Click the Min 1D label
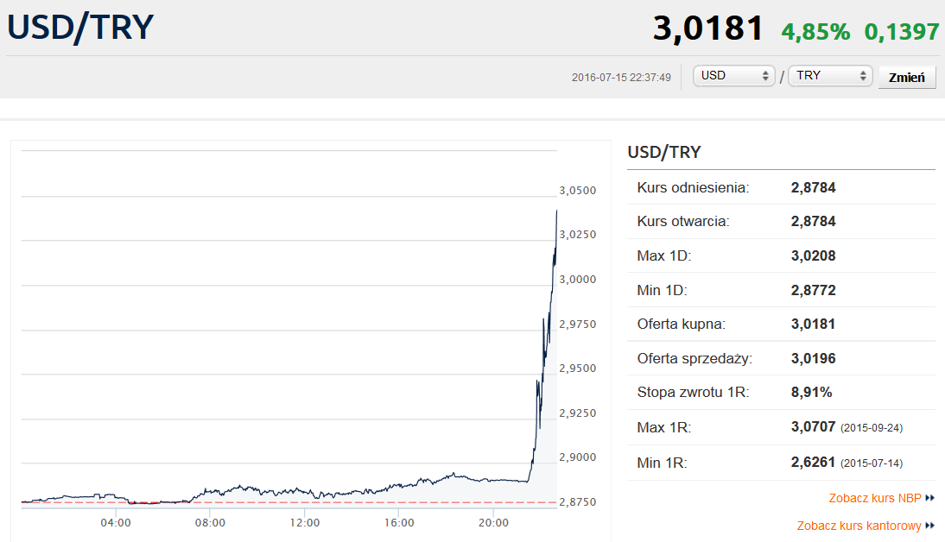Image resolution: width=945 pixels, height=542 pixels. [662, 290]
